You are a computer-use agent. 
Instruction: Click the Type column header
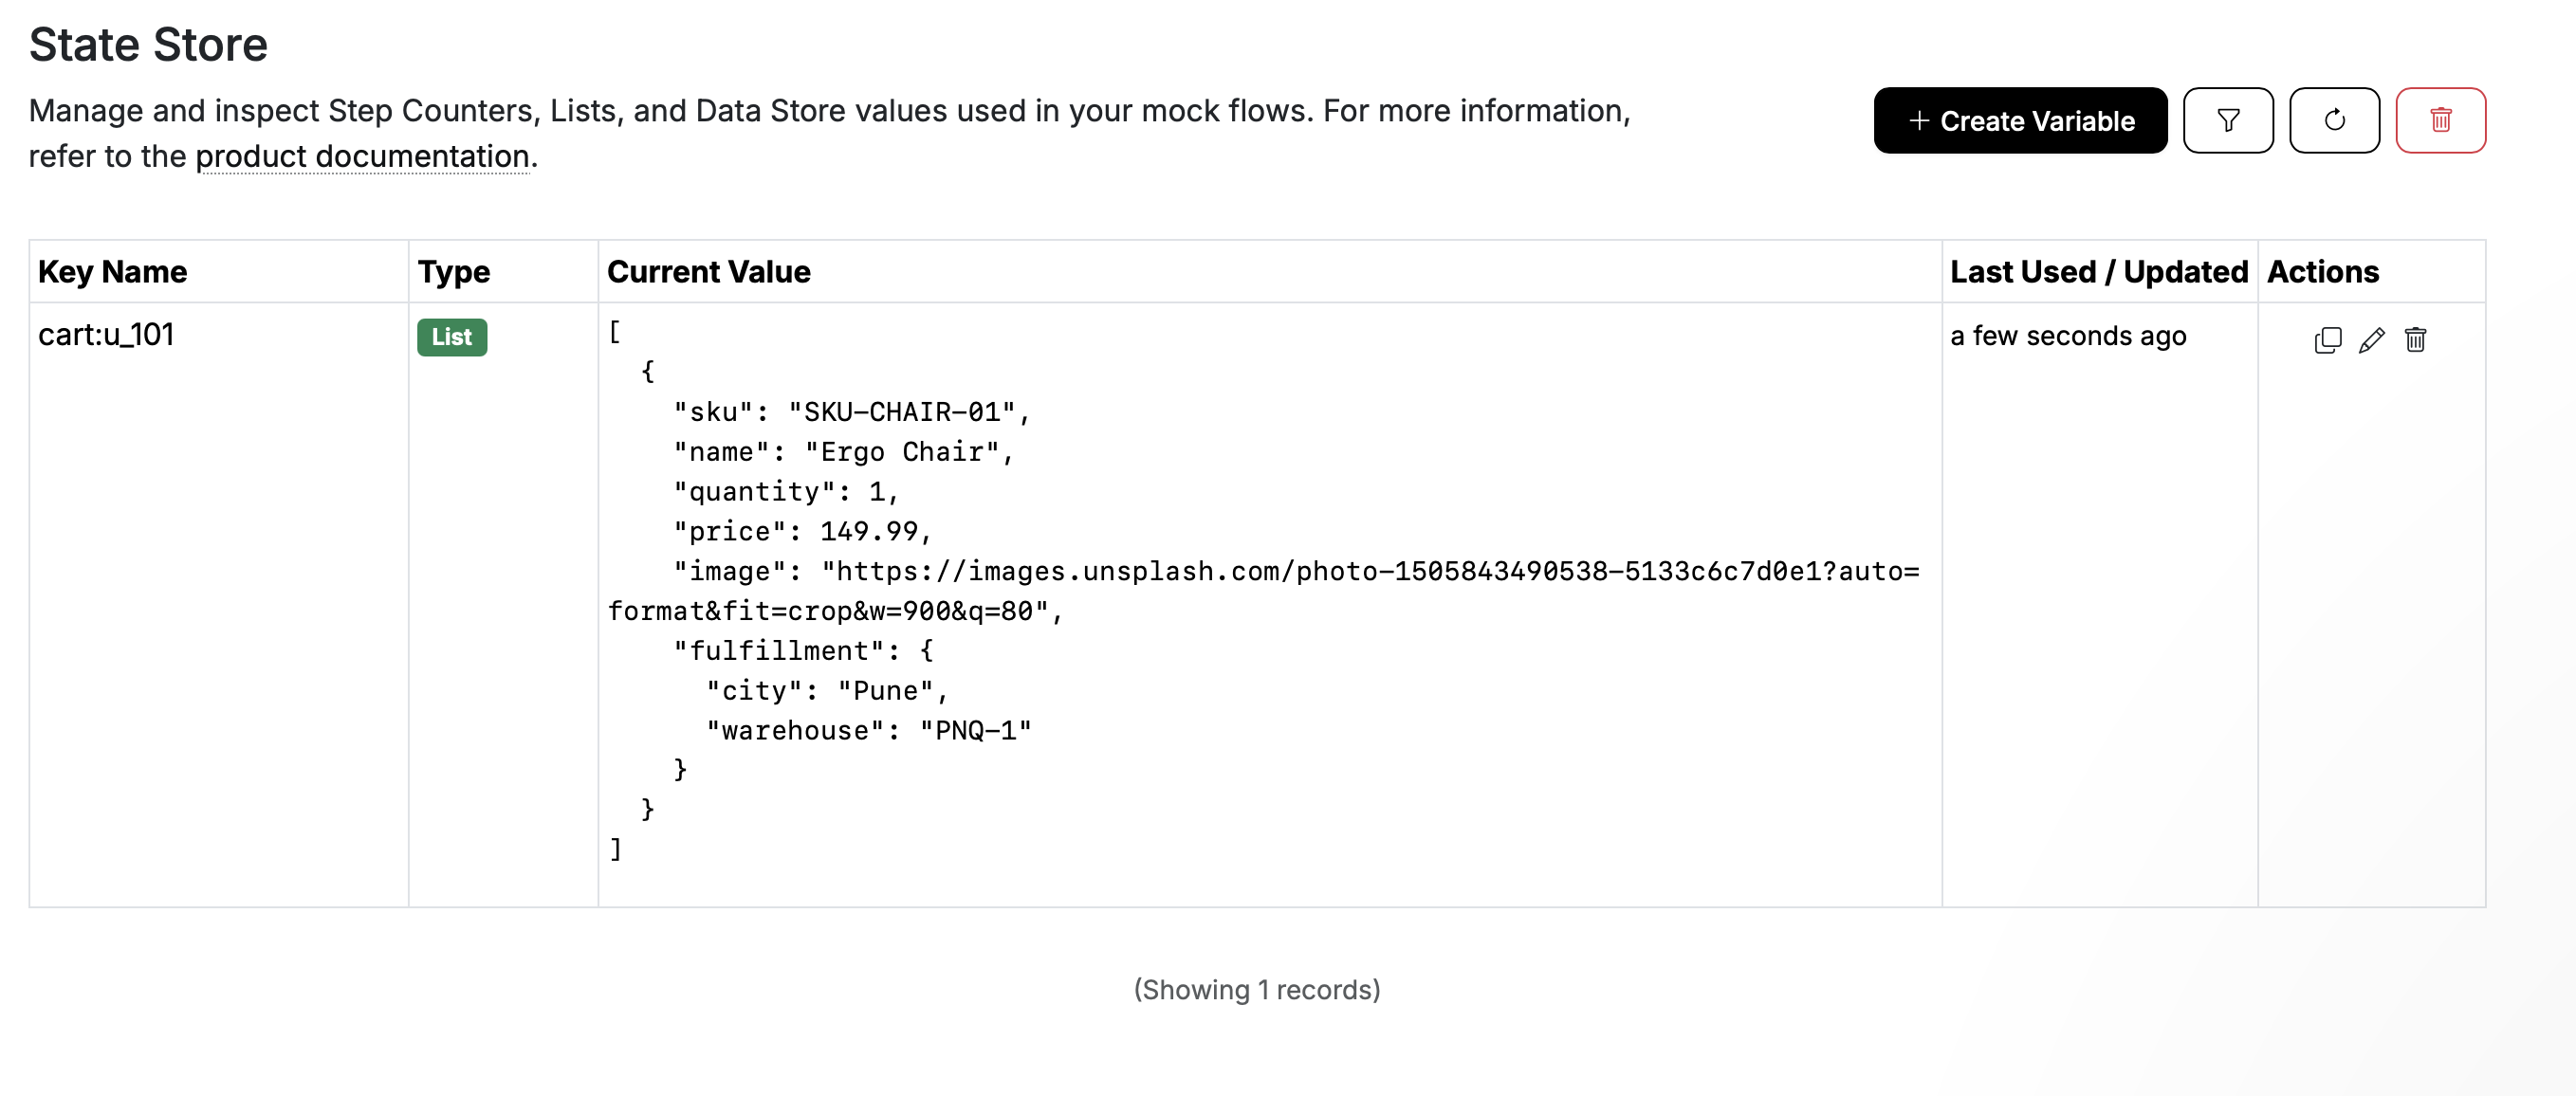tap(454, 272)
